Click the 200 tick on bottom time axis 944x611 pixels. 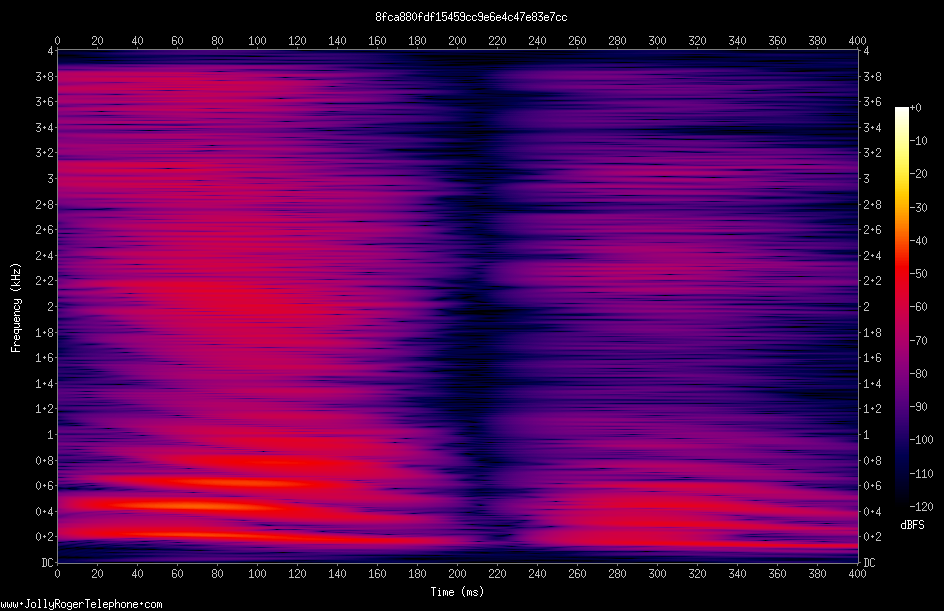pyautogui.click(x=457, y=574)
